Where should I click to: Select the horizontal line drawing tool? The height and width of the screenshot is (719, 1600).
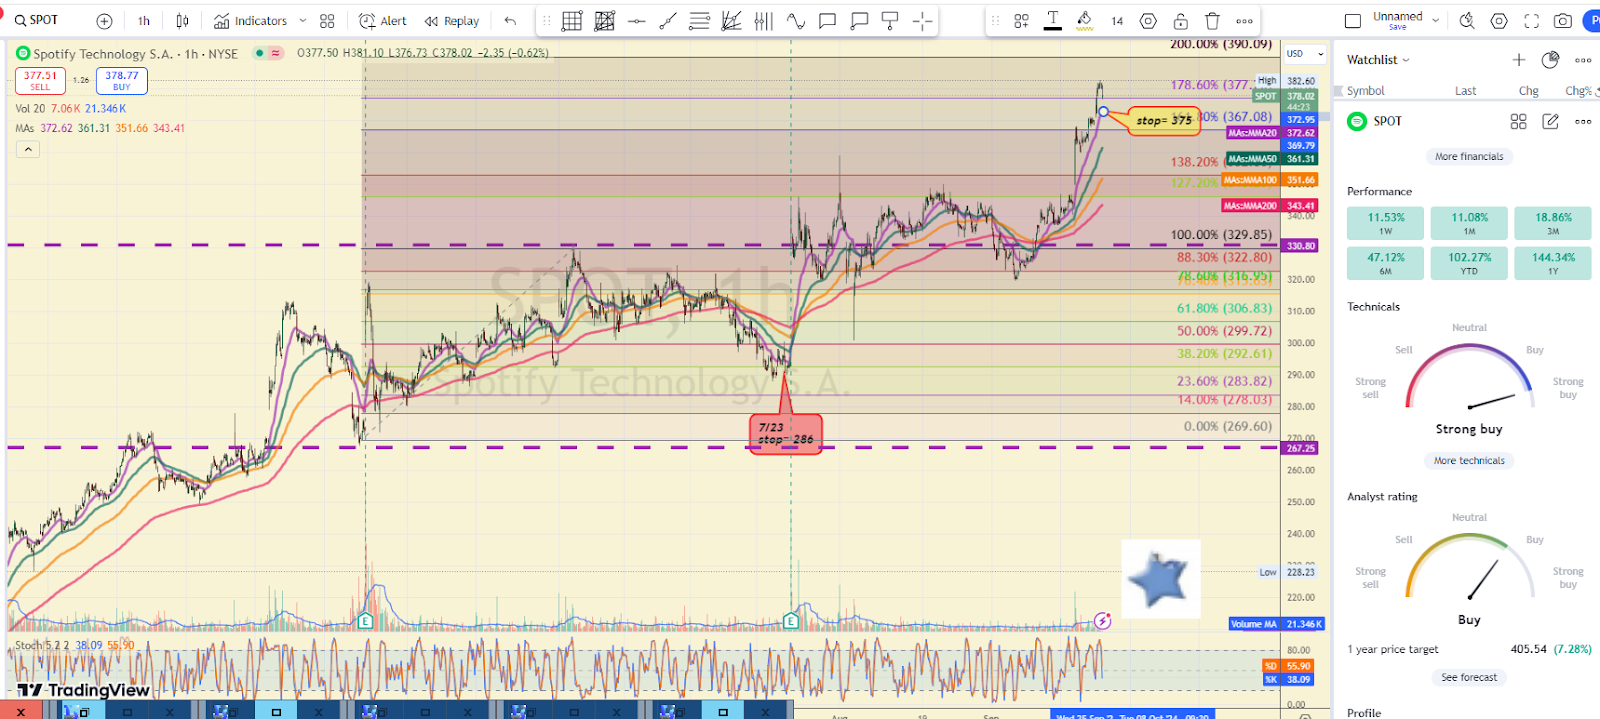click(x=636, y=21)
